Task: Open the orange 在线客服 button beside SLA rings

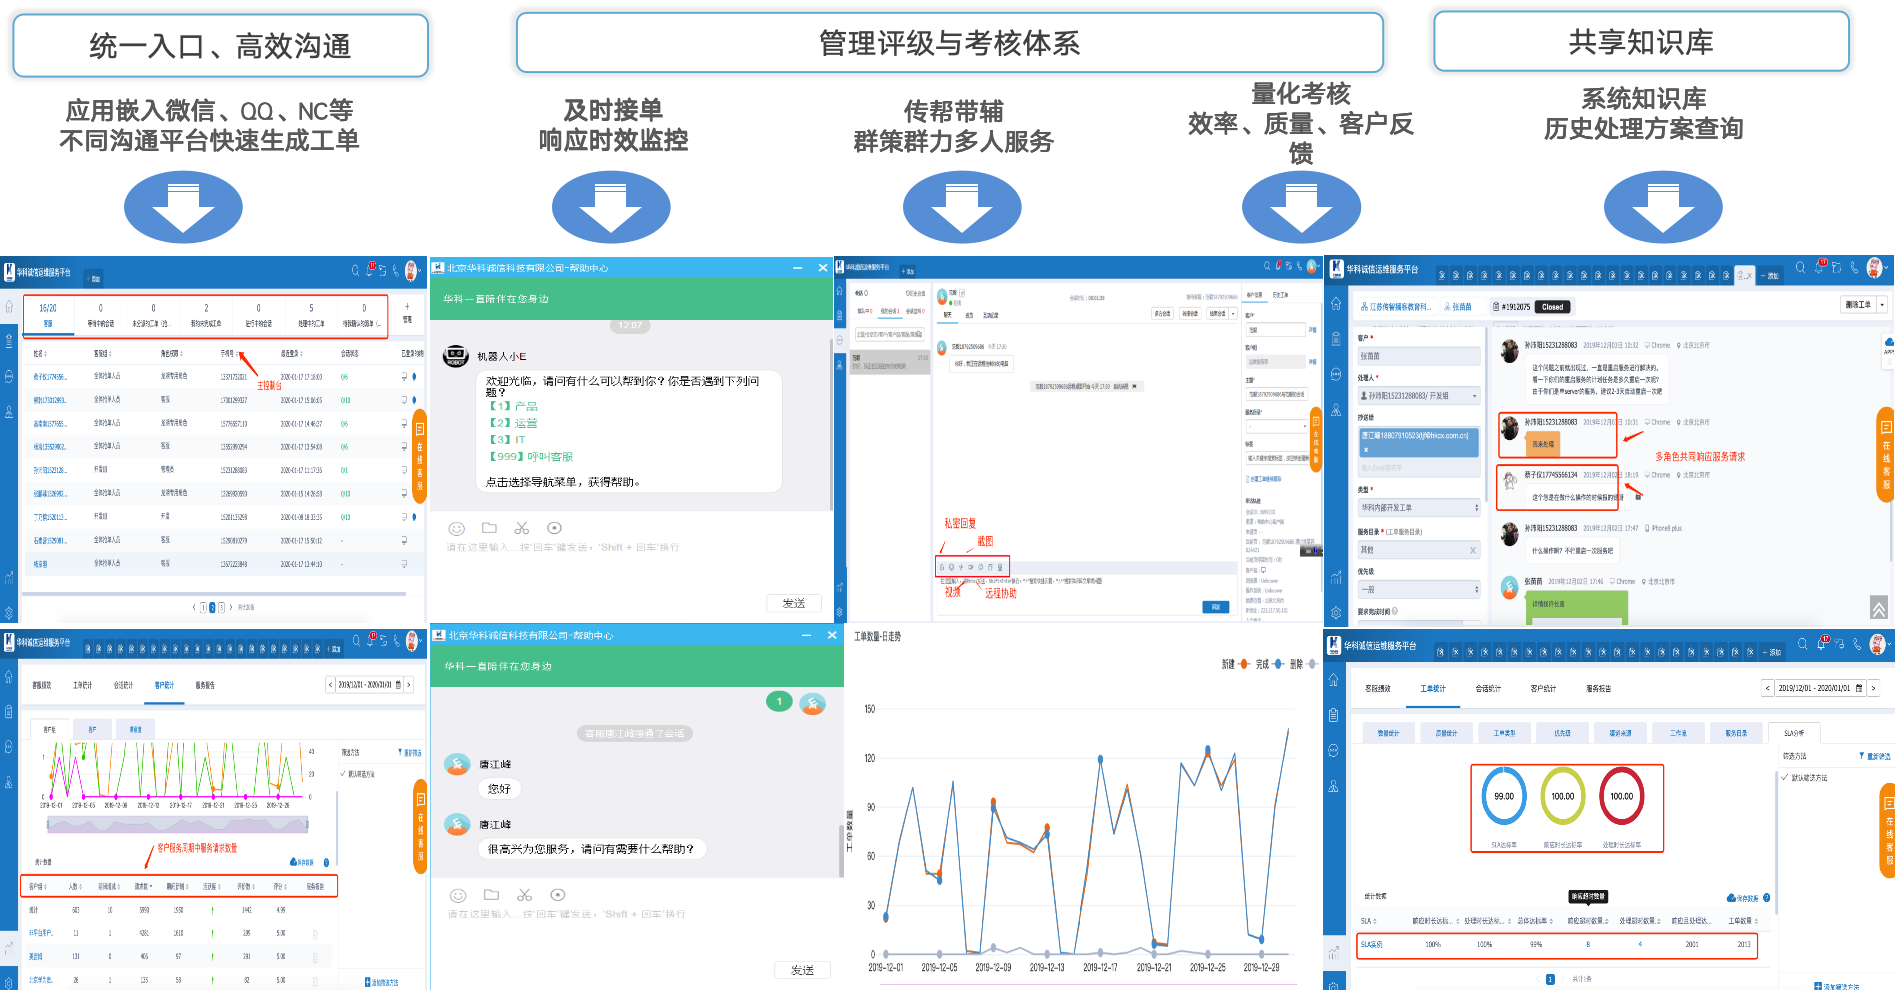Action: click(x=1887, y=829)
